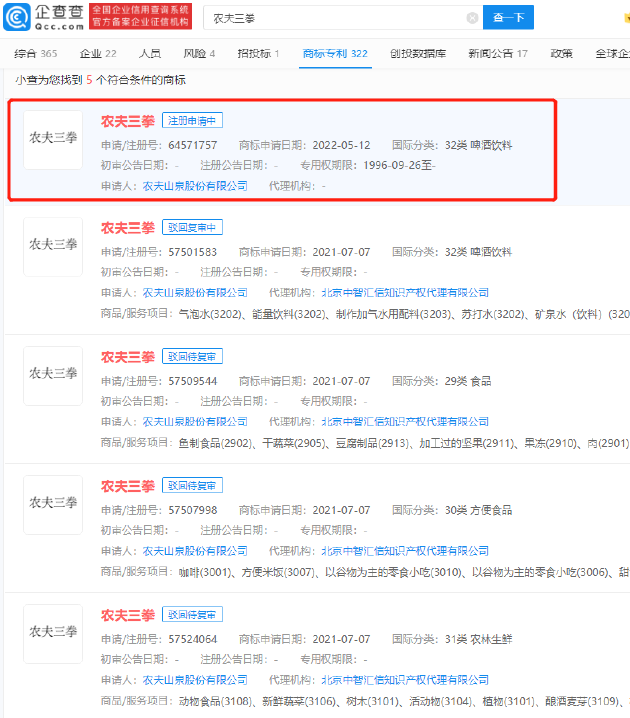630x718 pixels.
Task: Open applicant 农夫山泉股份有限公司 in entry 57507998
Action: pos(195,551)
